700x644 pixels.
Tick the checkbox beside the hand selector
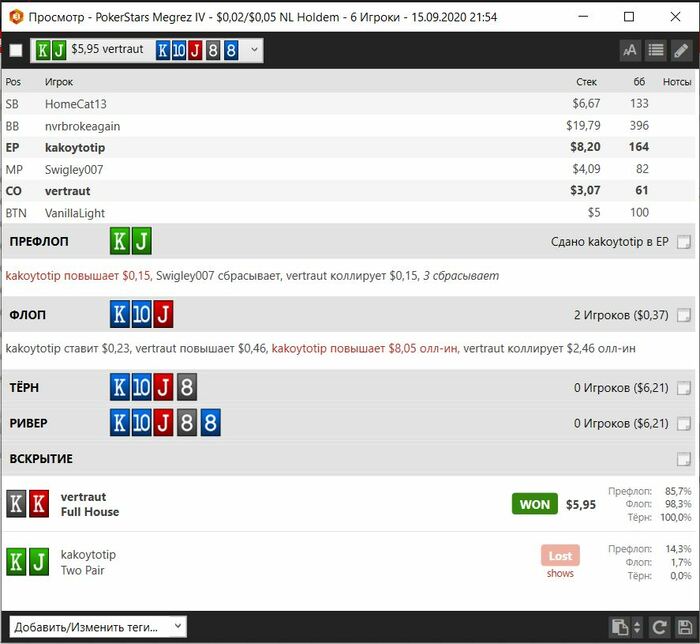point(16,50)
